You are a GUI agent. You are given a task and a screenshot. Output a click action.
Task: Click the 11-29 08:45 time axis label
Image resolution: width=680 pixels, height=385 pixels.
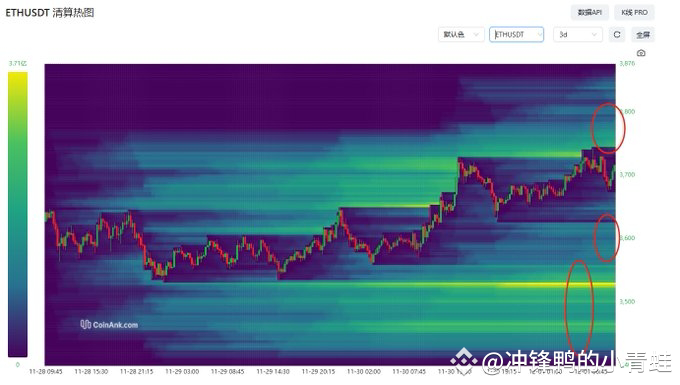click(x=227, y=372)
